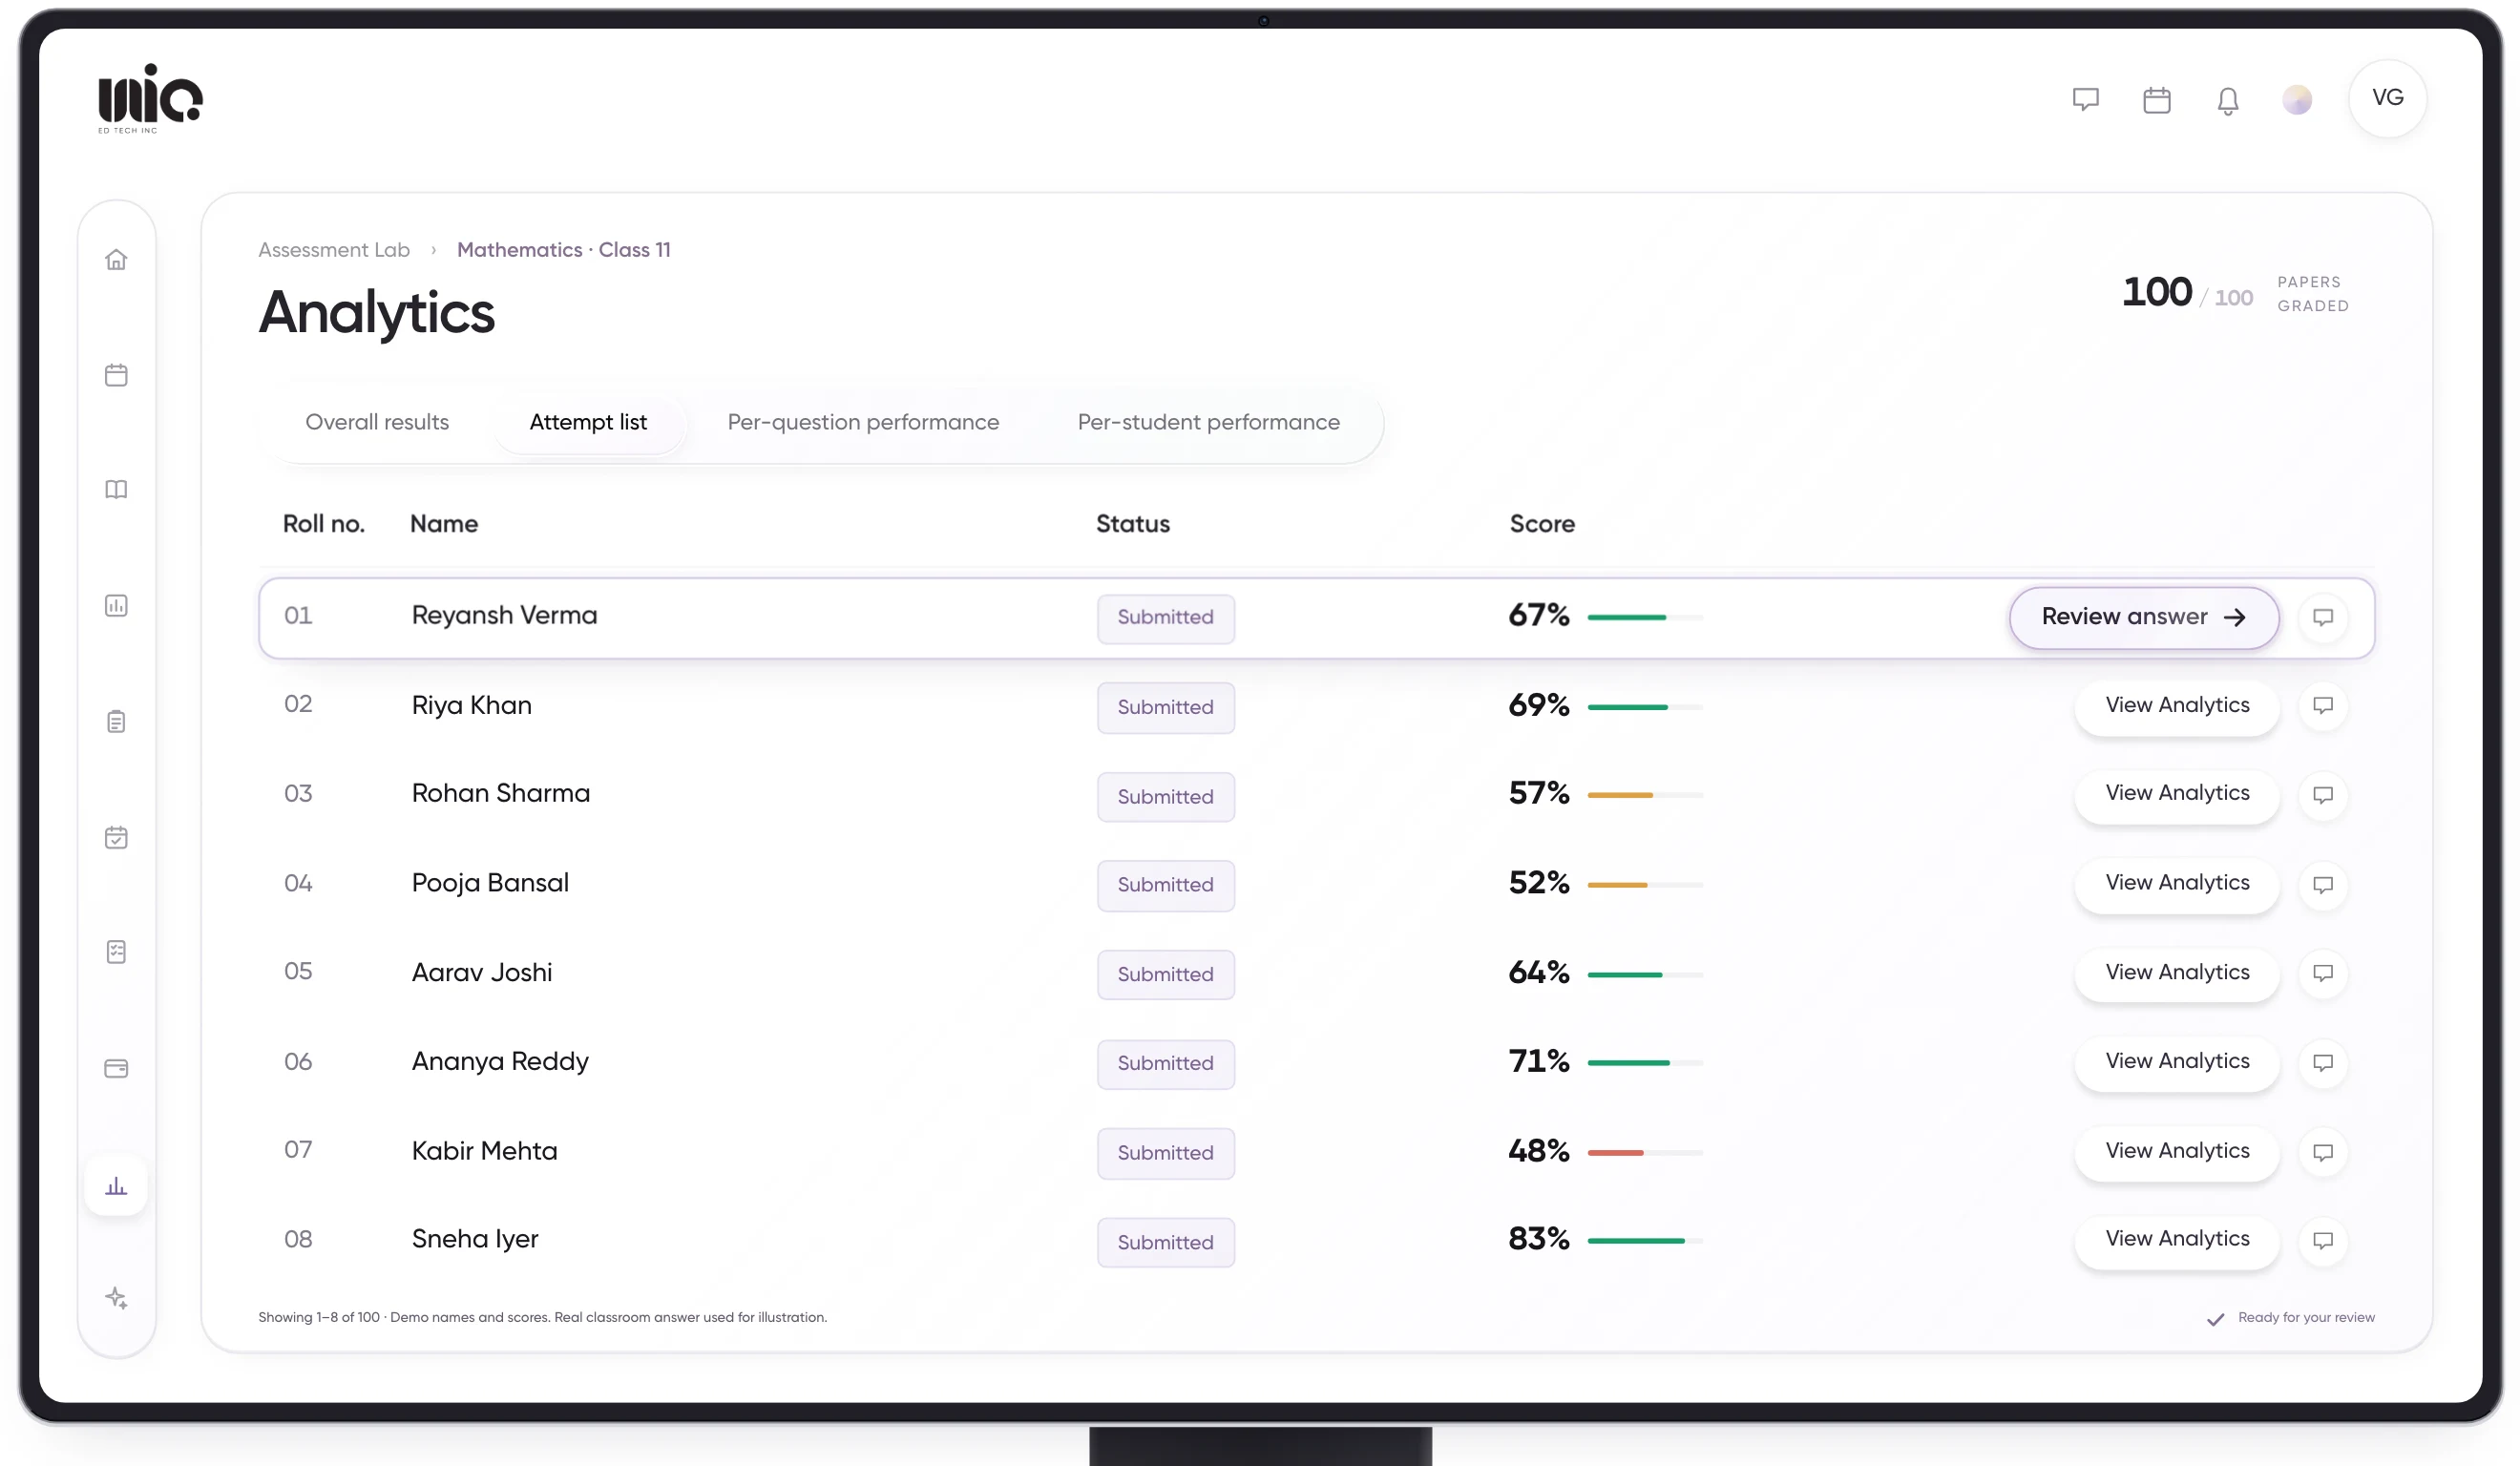The image size is (2520, 1466).
Task: Open messages chat icon in header
Action: tap(2085, 100)
